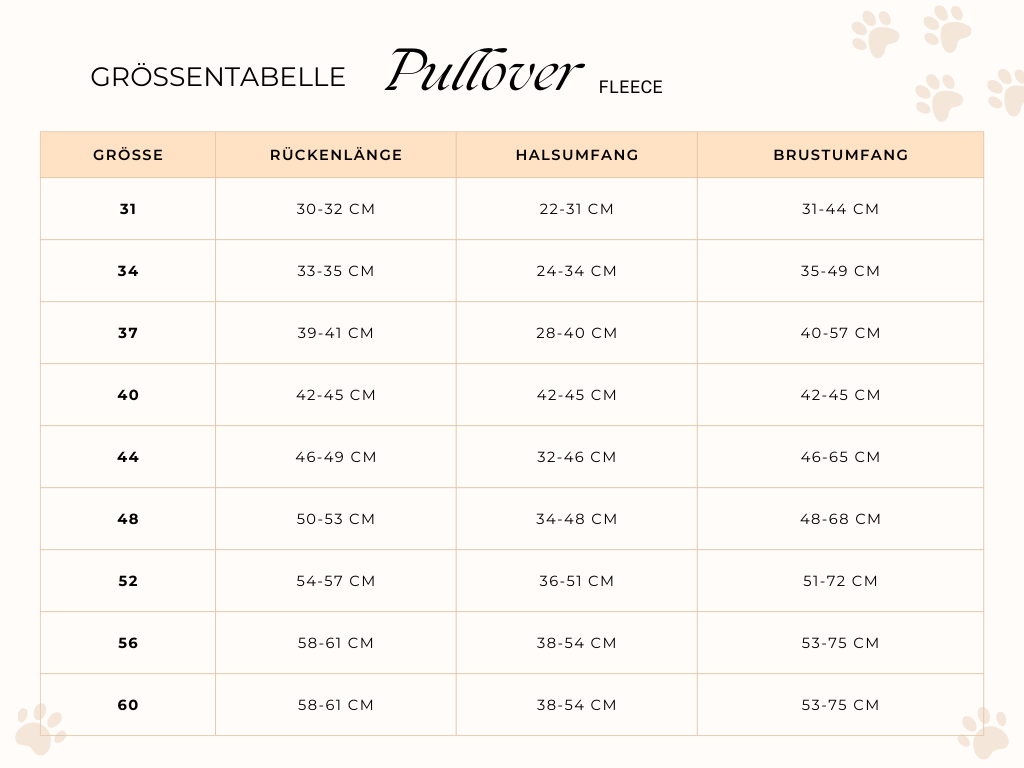
Task: Click the FLEECE label beside the title
Action: 630,87
